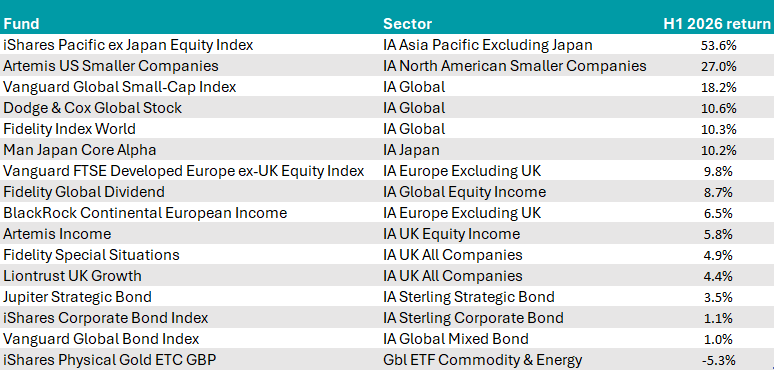
Task: Select BlackRock Continental European Income cell
Action: click(145, 213)
